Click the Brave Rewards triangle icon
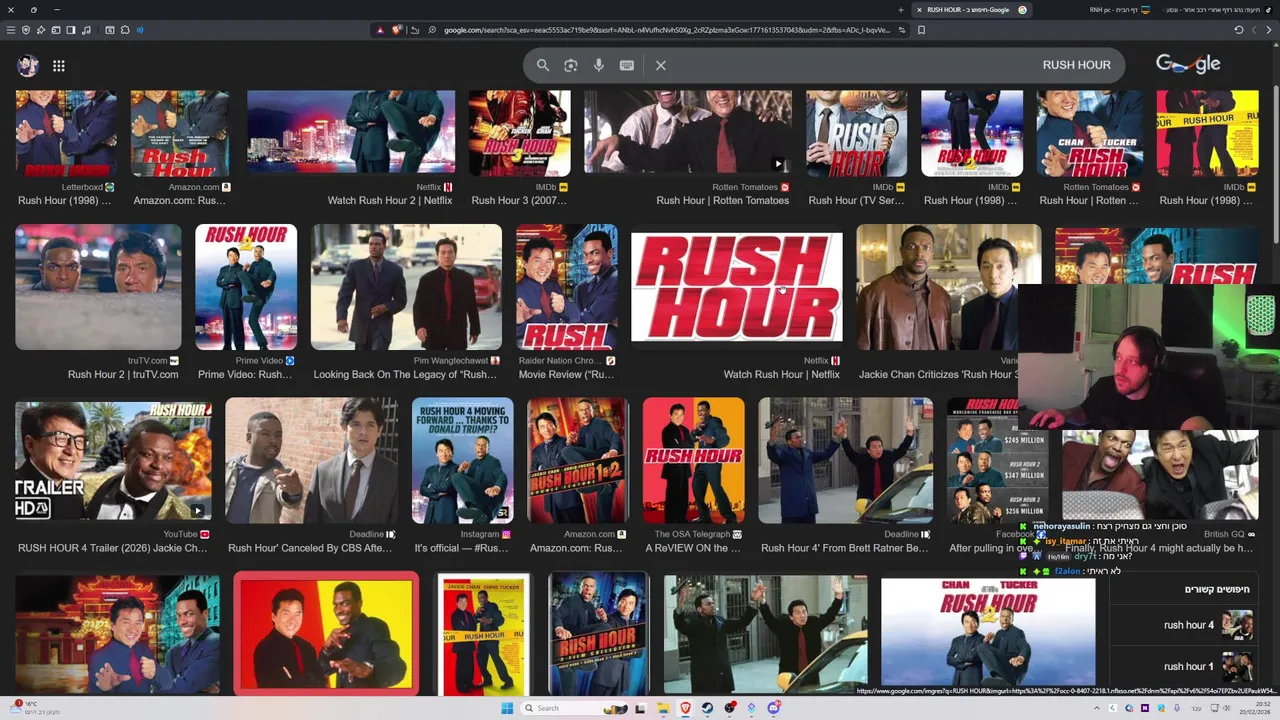The width and height of the screenshot is (1280, 720). pyautogui.click(x=380, y=30)
